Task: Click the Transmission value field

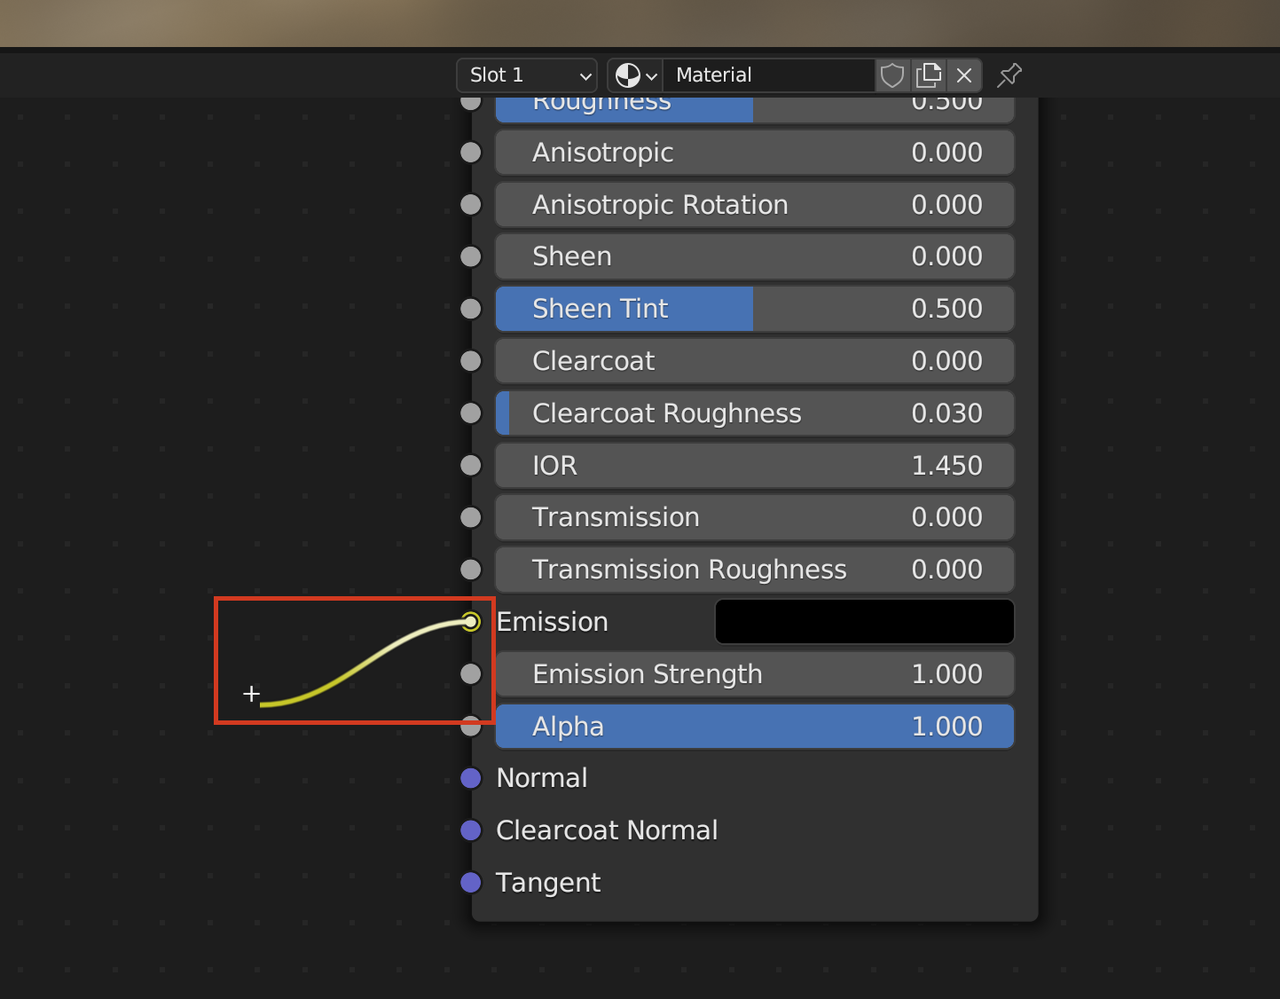Action: pyautogui.click(x=755, y=517)
